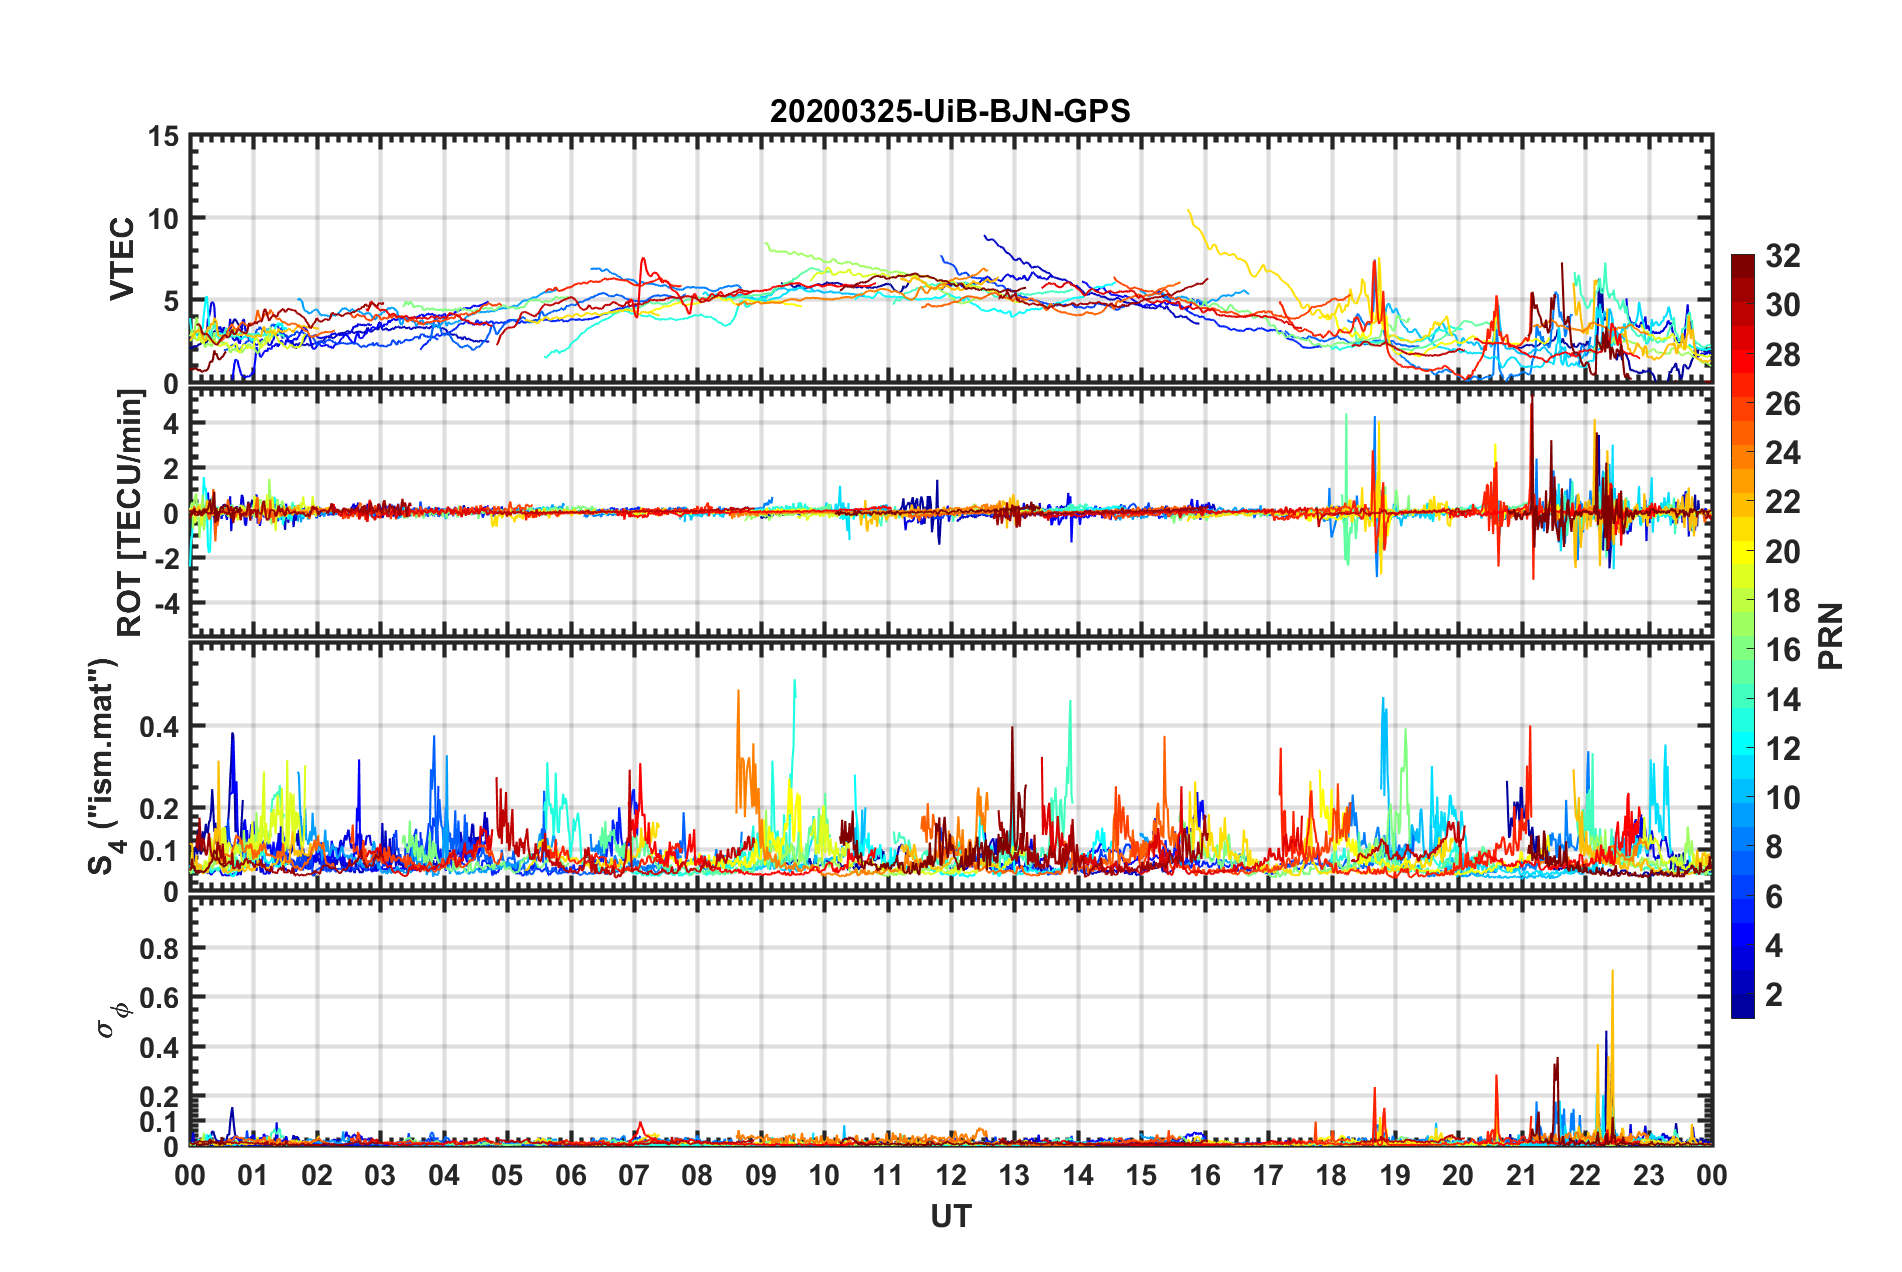Click tick label 12 on the PRN colorbar
Screen dimensions: 1902x1272
1783,749
